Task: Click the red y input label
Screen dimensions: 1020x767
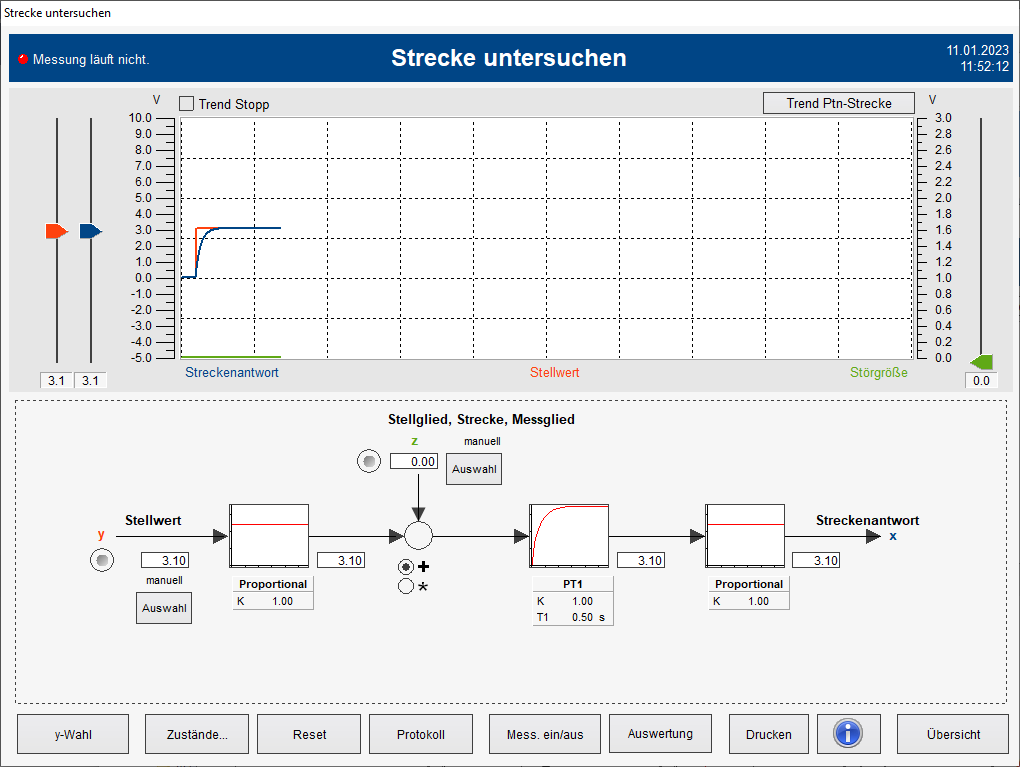Action: point(101,535)
